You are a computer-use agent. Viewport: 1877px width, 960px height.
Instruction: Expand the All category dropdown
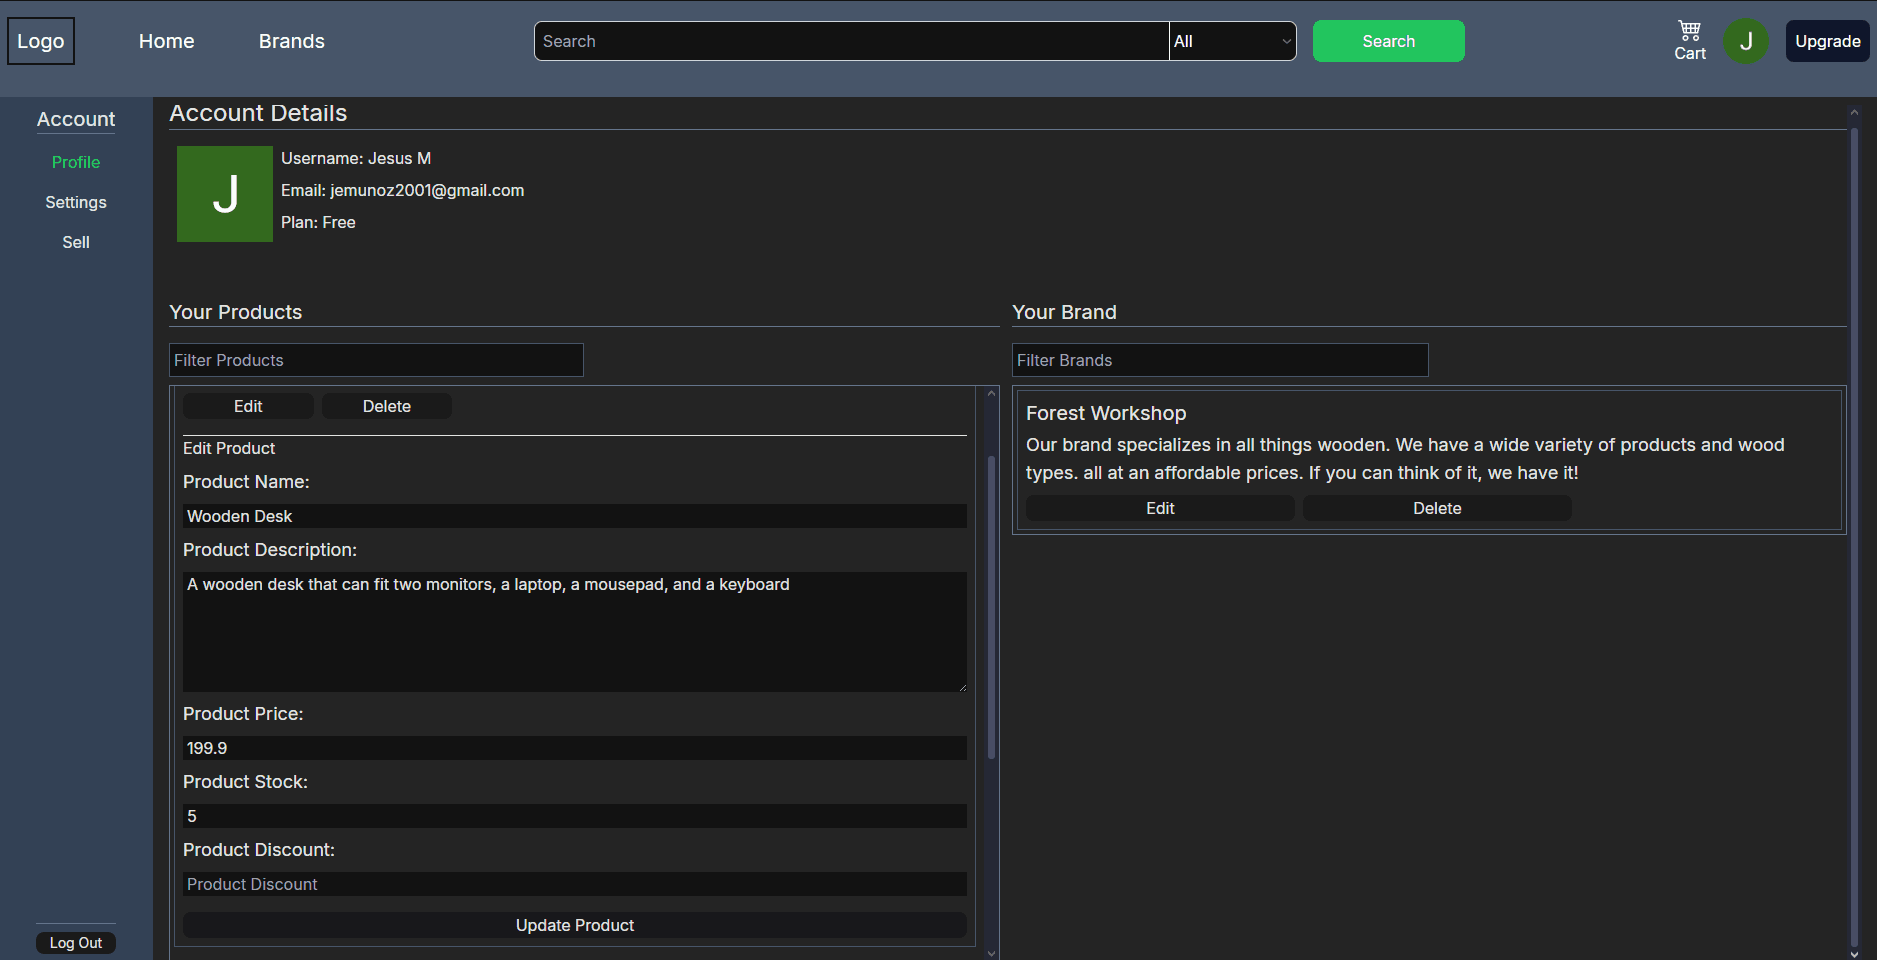[x=1232, y=41]
